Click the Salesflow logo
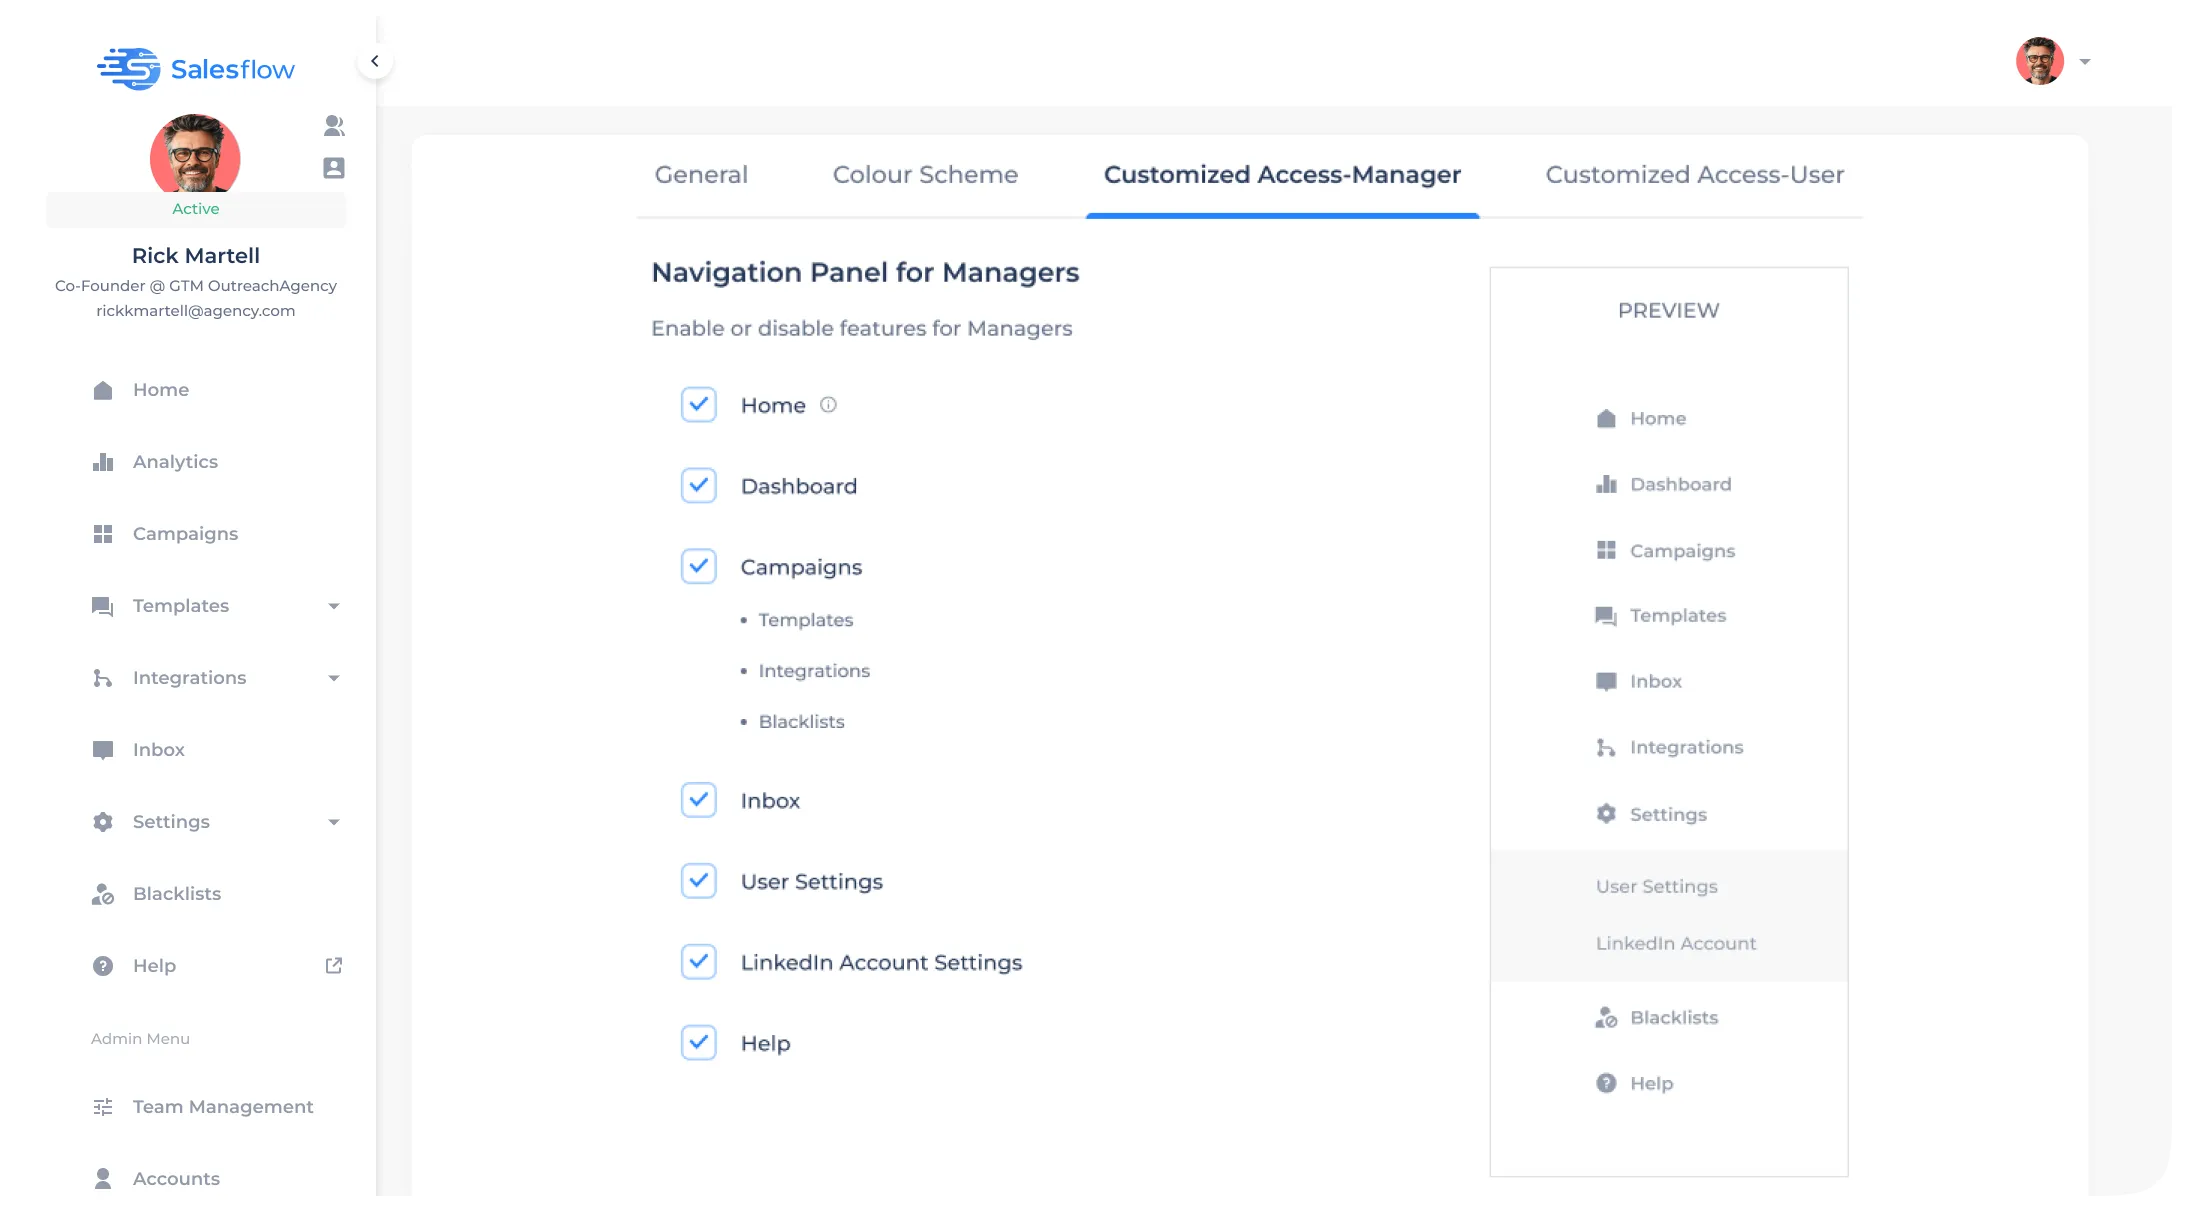 [x=196, y=69]
